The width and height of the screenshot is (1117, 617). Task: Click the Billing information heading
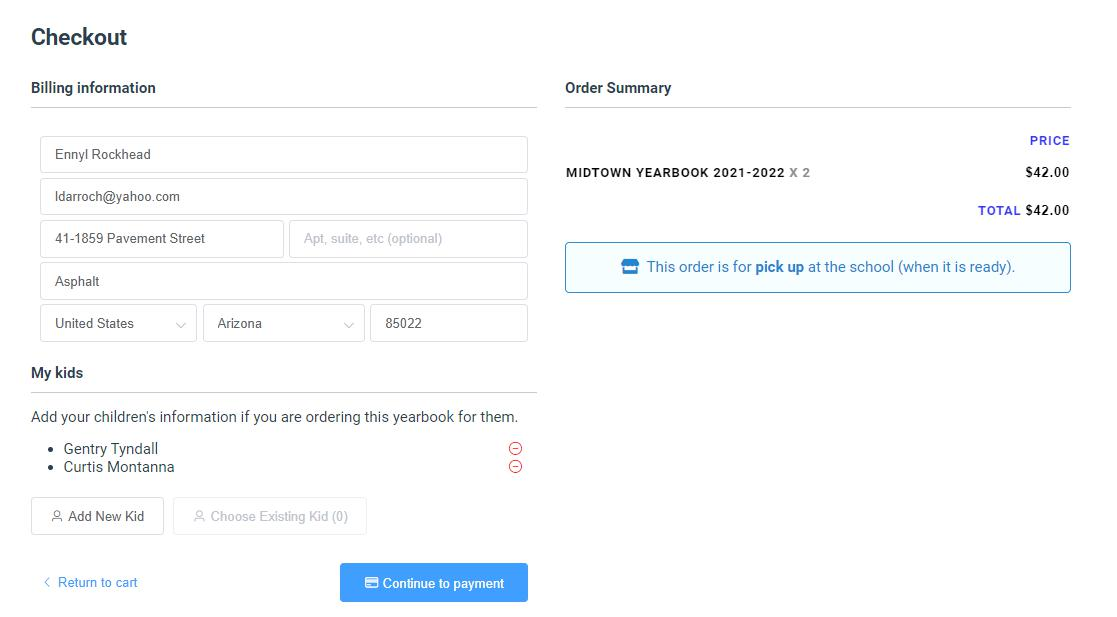tap(93, 88)
